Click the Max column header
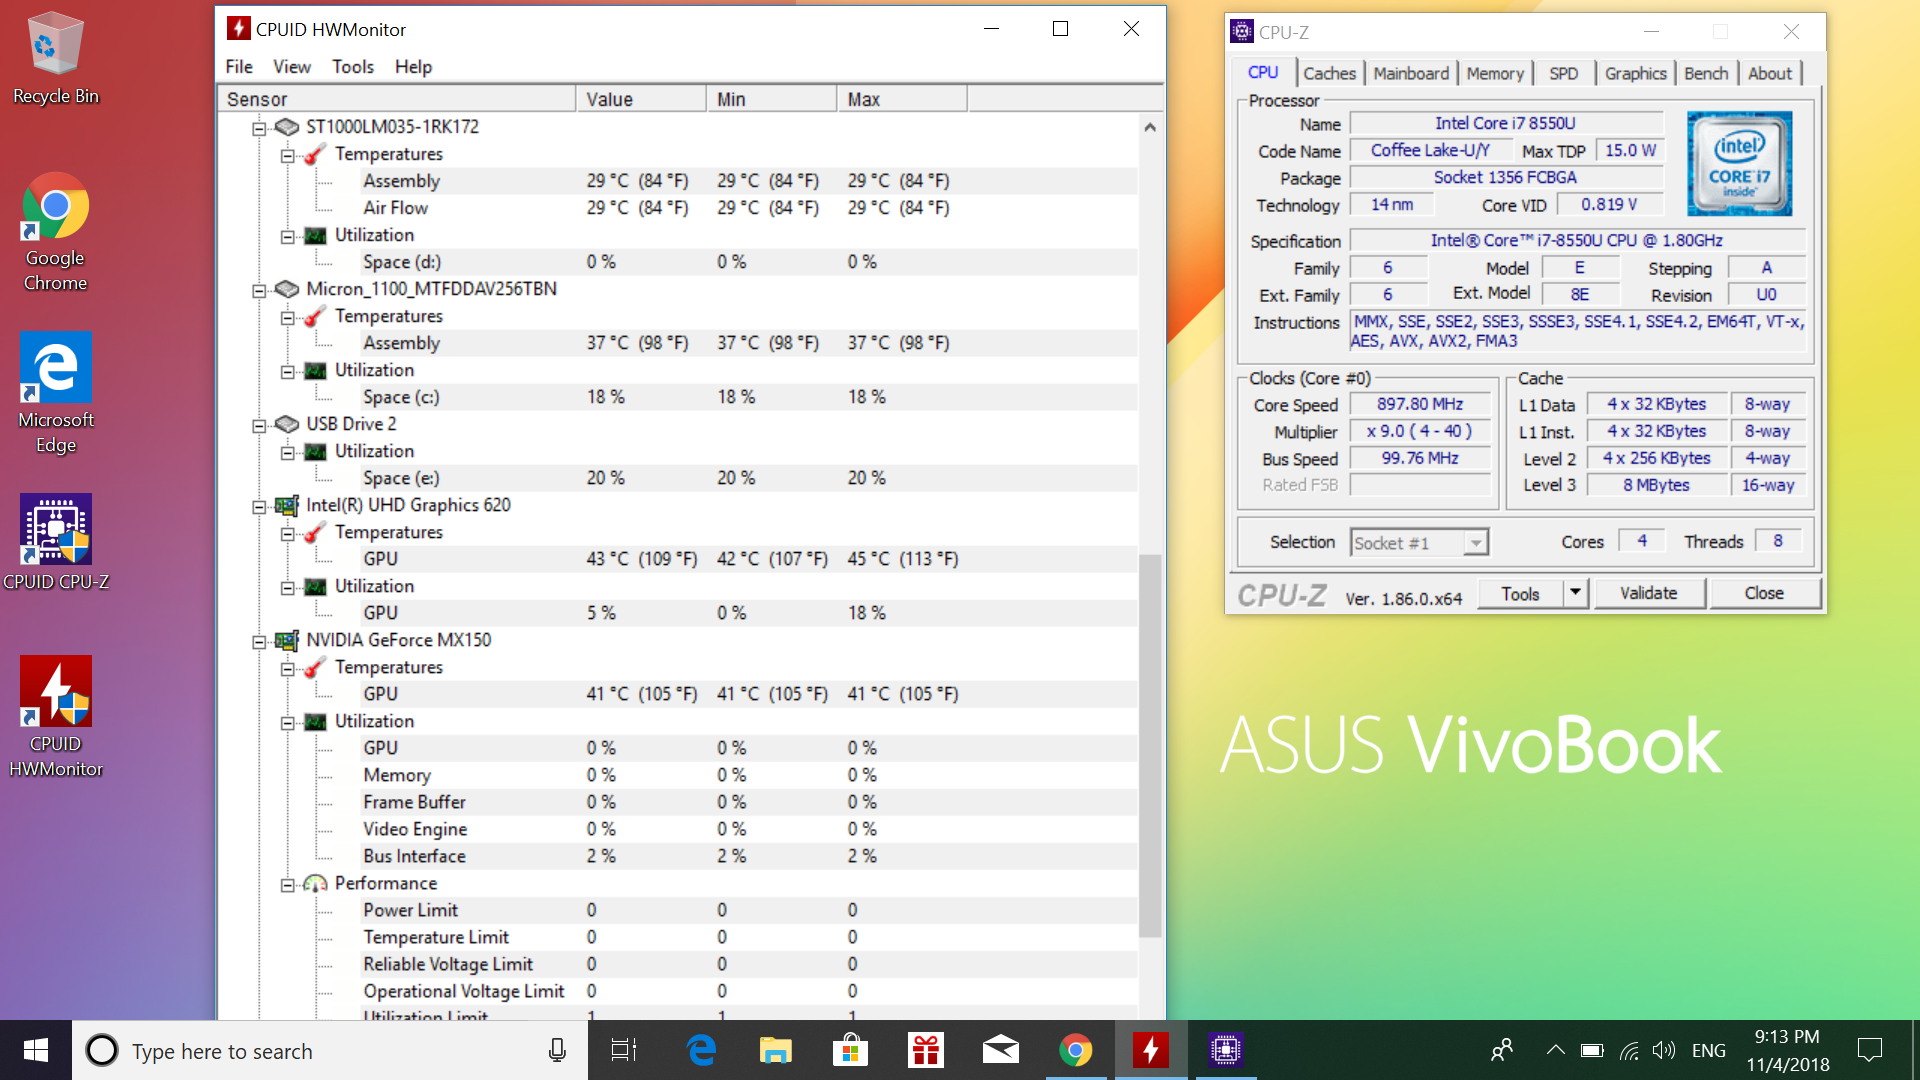This screenshot has height=1080, width=1920. [902, 99]
